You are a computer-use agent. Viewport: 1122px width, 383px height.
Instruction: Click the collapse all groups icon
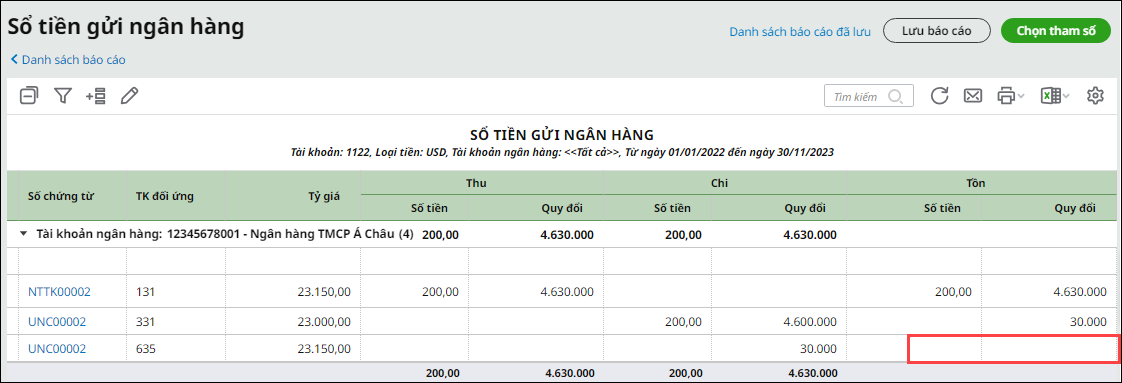[29, 96]
